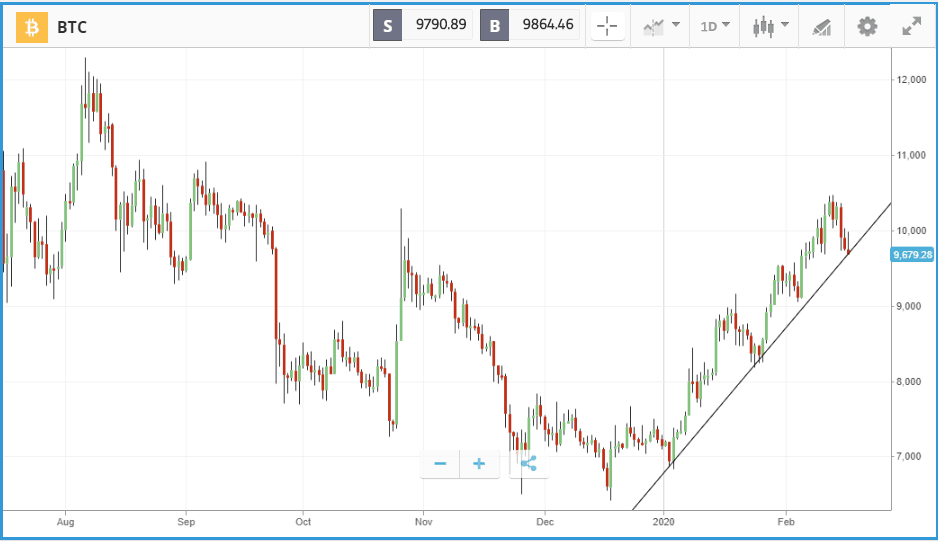
Task: Click the Bitcoin logo icon
Action: click(x=32, y=27)
